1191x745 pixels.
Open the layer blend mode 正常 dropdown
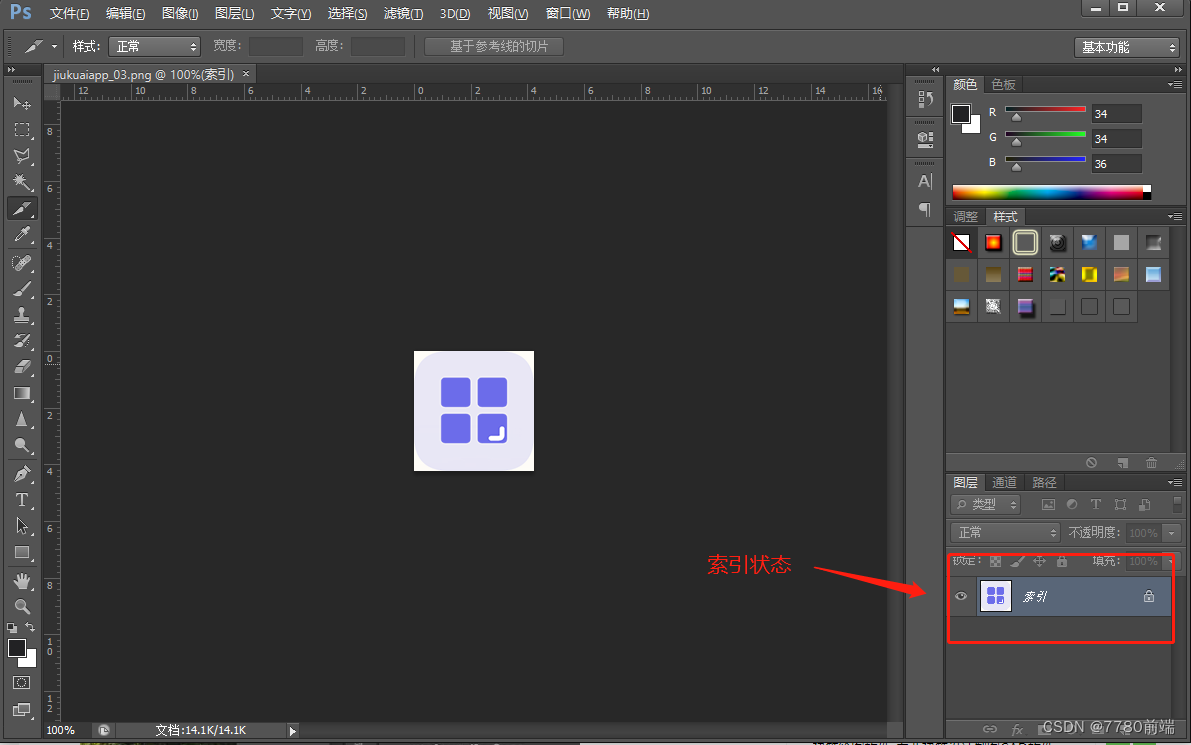pos(1005,532)
